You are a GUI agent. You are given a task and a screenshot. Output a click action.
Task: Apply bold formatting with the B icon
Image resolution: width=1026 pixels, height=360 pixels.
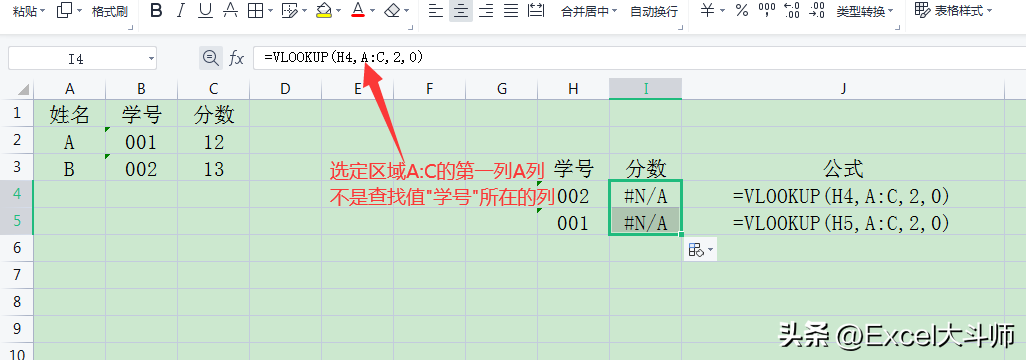pos(156,10)
